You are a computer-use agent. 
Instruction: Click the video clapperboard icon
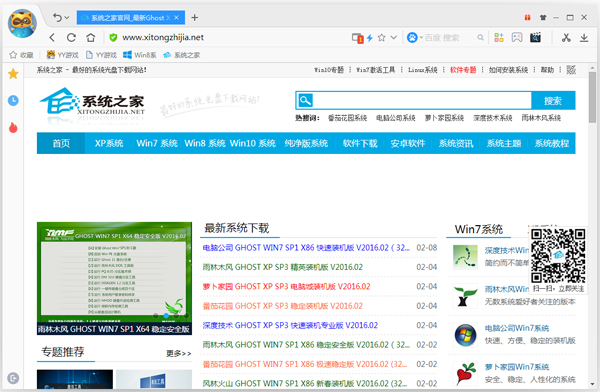click(x=535, y=38)
